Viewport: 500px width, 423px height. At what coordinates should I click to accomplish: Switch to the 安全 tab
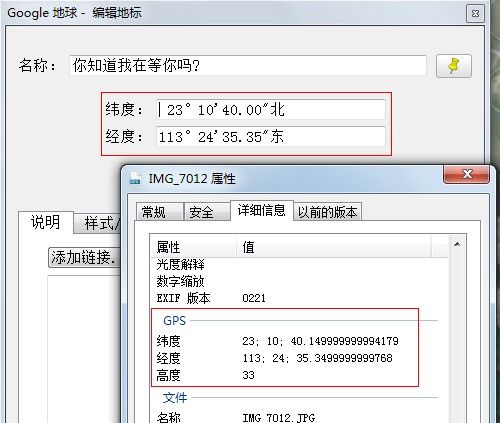(207, 212)
